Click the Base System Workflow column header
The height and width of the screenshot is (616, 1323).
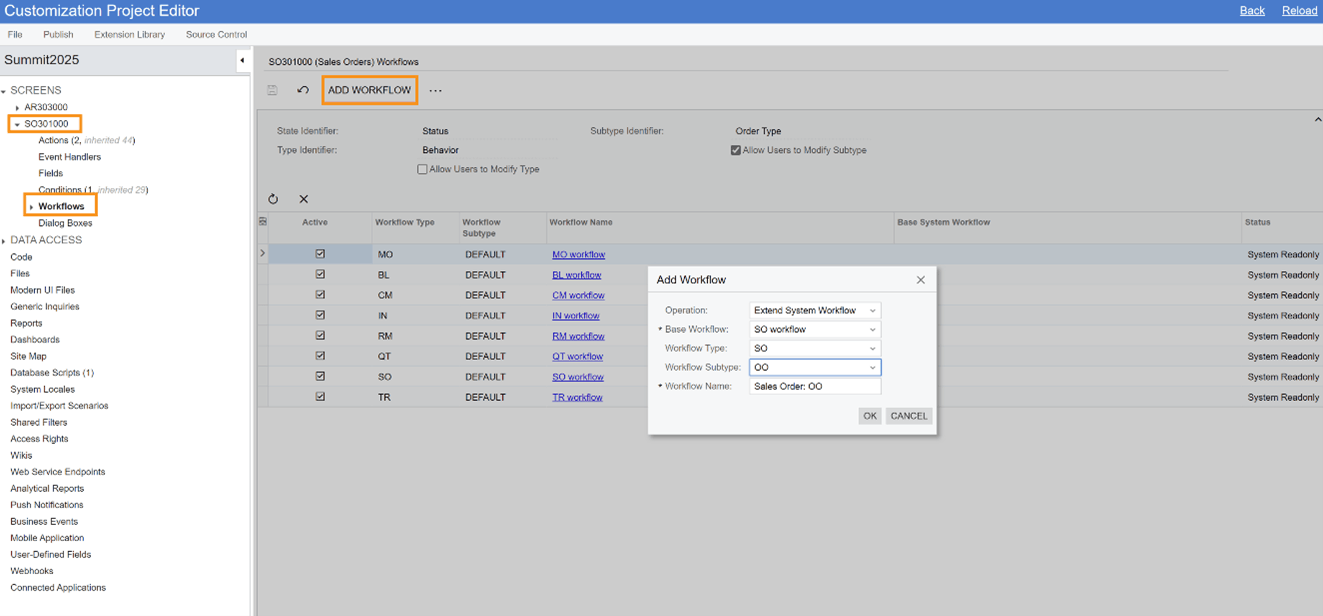pyautogui.click(x=1067, y=227)
